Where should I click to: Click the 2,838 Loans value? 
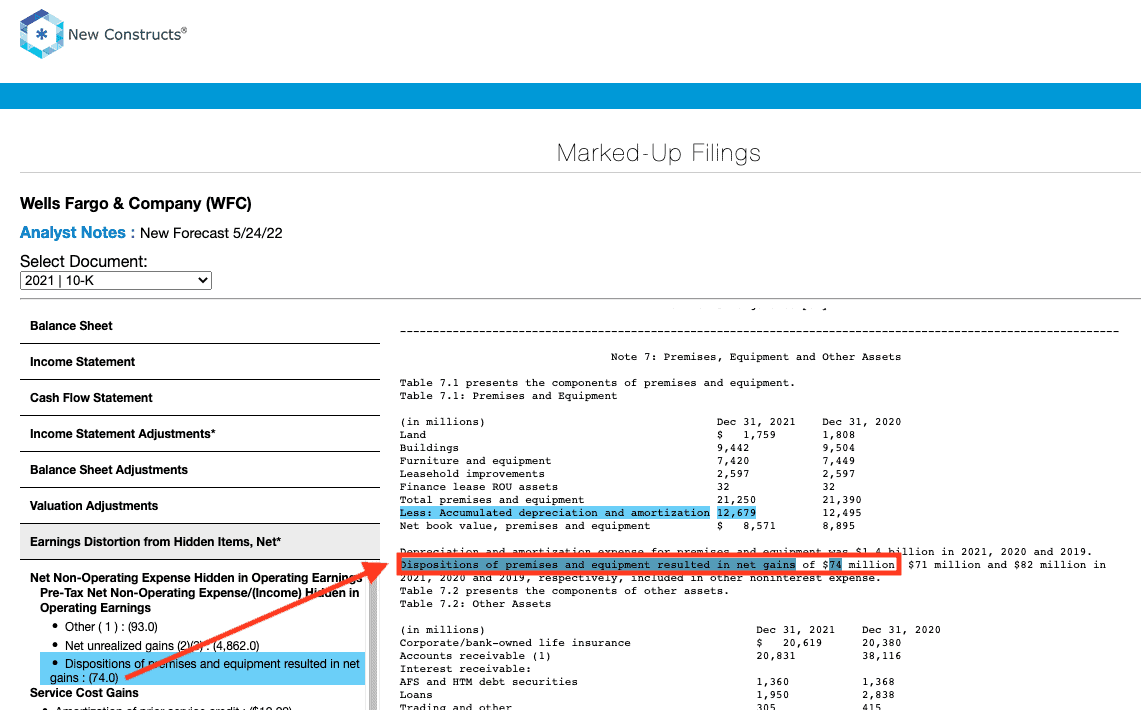tap(878, 695)
